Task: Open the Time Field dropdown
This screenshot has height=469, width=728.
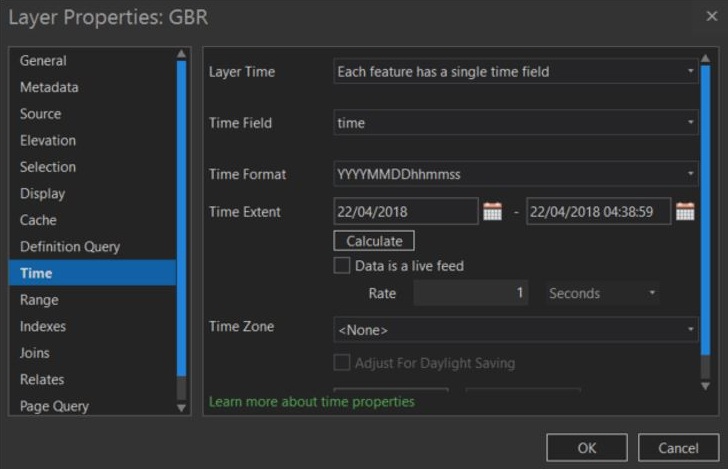Action: 516,123
